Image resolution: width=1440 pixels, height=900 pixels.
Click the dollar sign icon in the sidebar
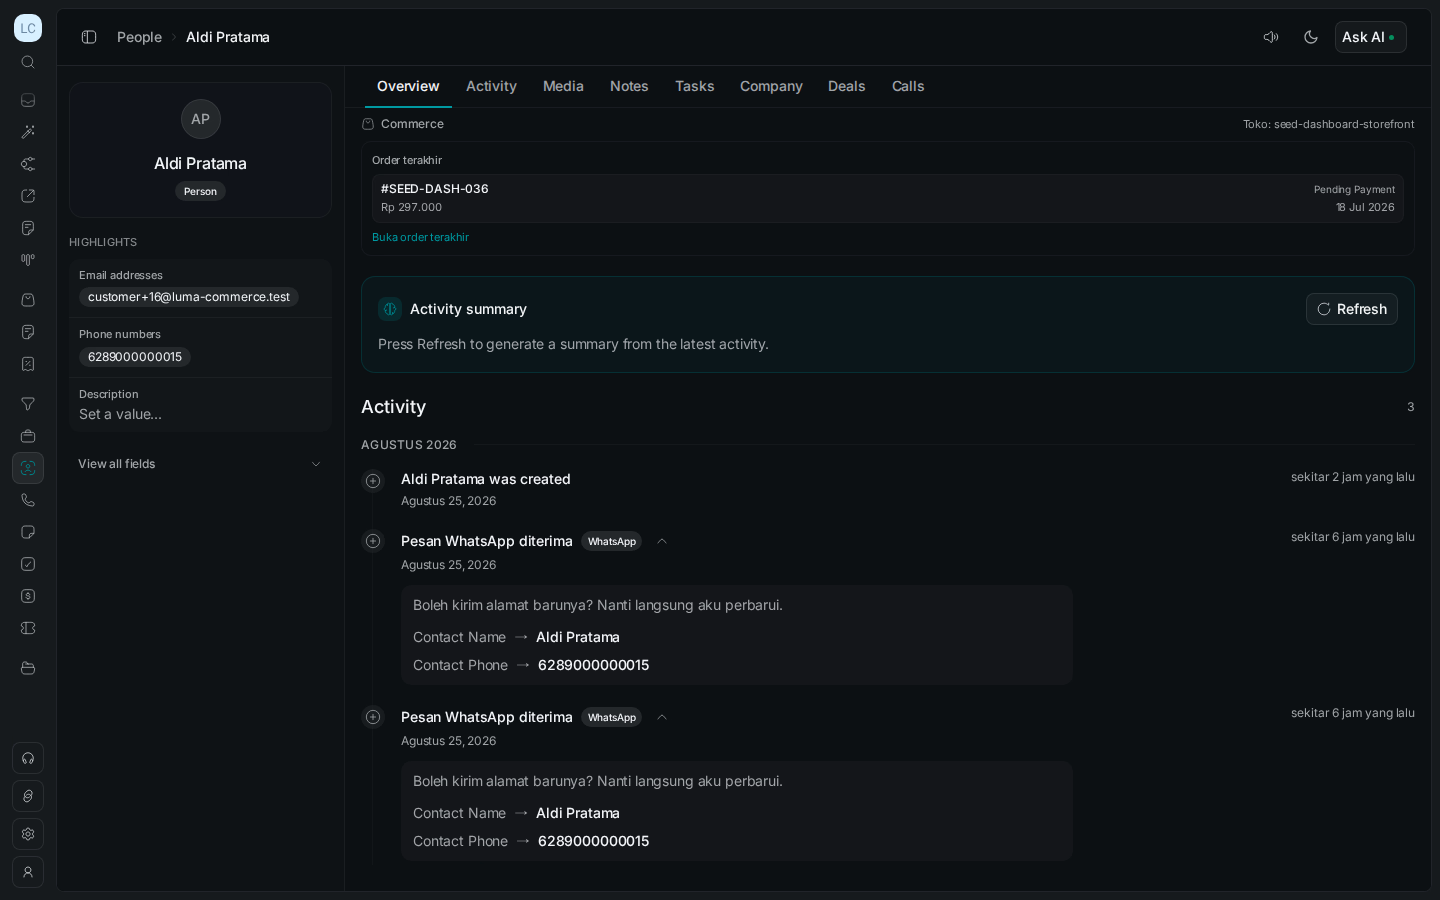28,596
